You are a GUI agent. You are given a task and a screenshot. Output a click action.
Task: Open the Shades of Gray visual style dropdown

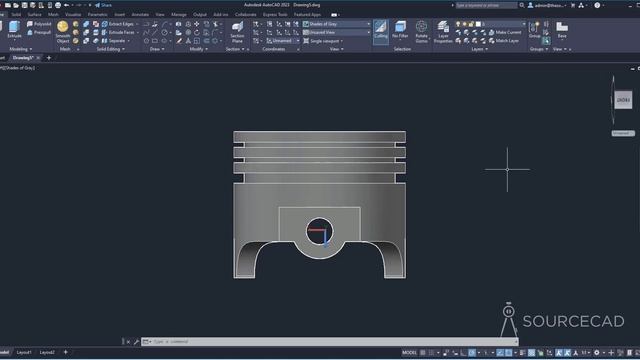(336, 24)
